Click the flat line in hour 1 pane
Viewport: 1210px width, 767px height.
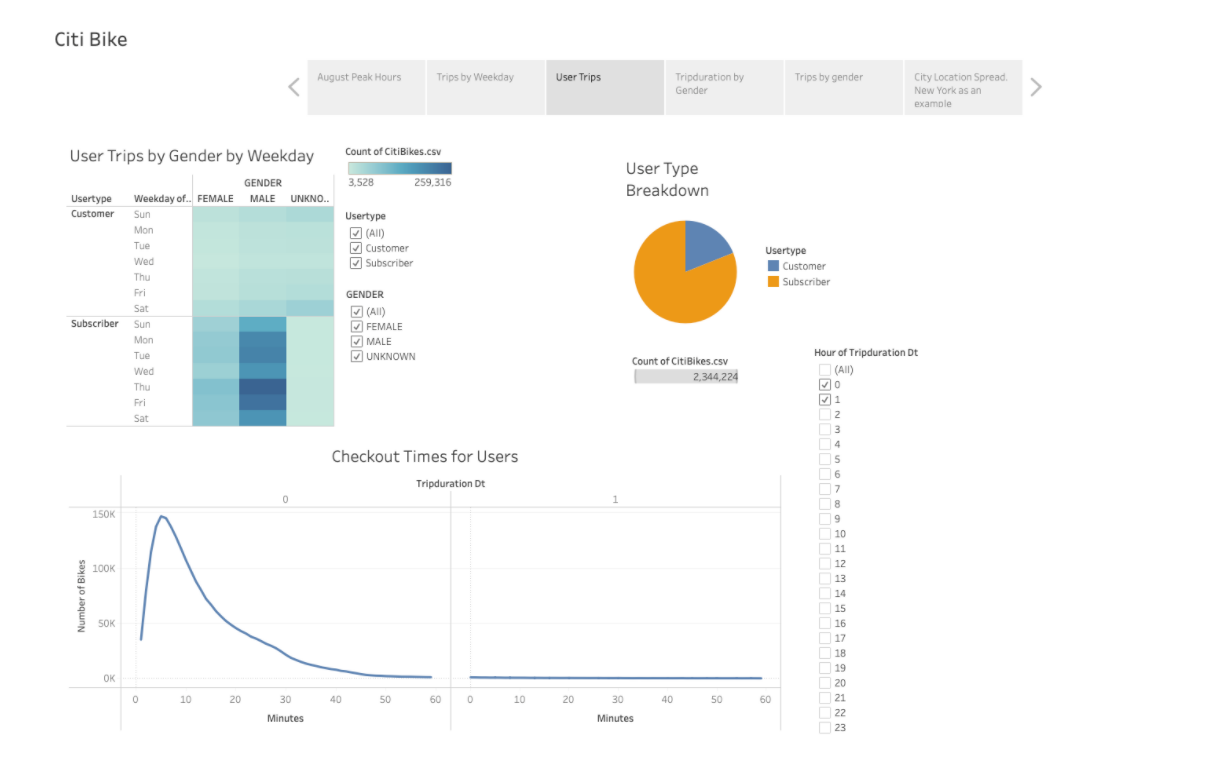tap(615, 678)
